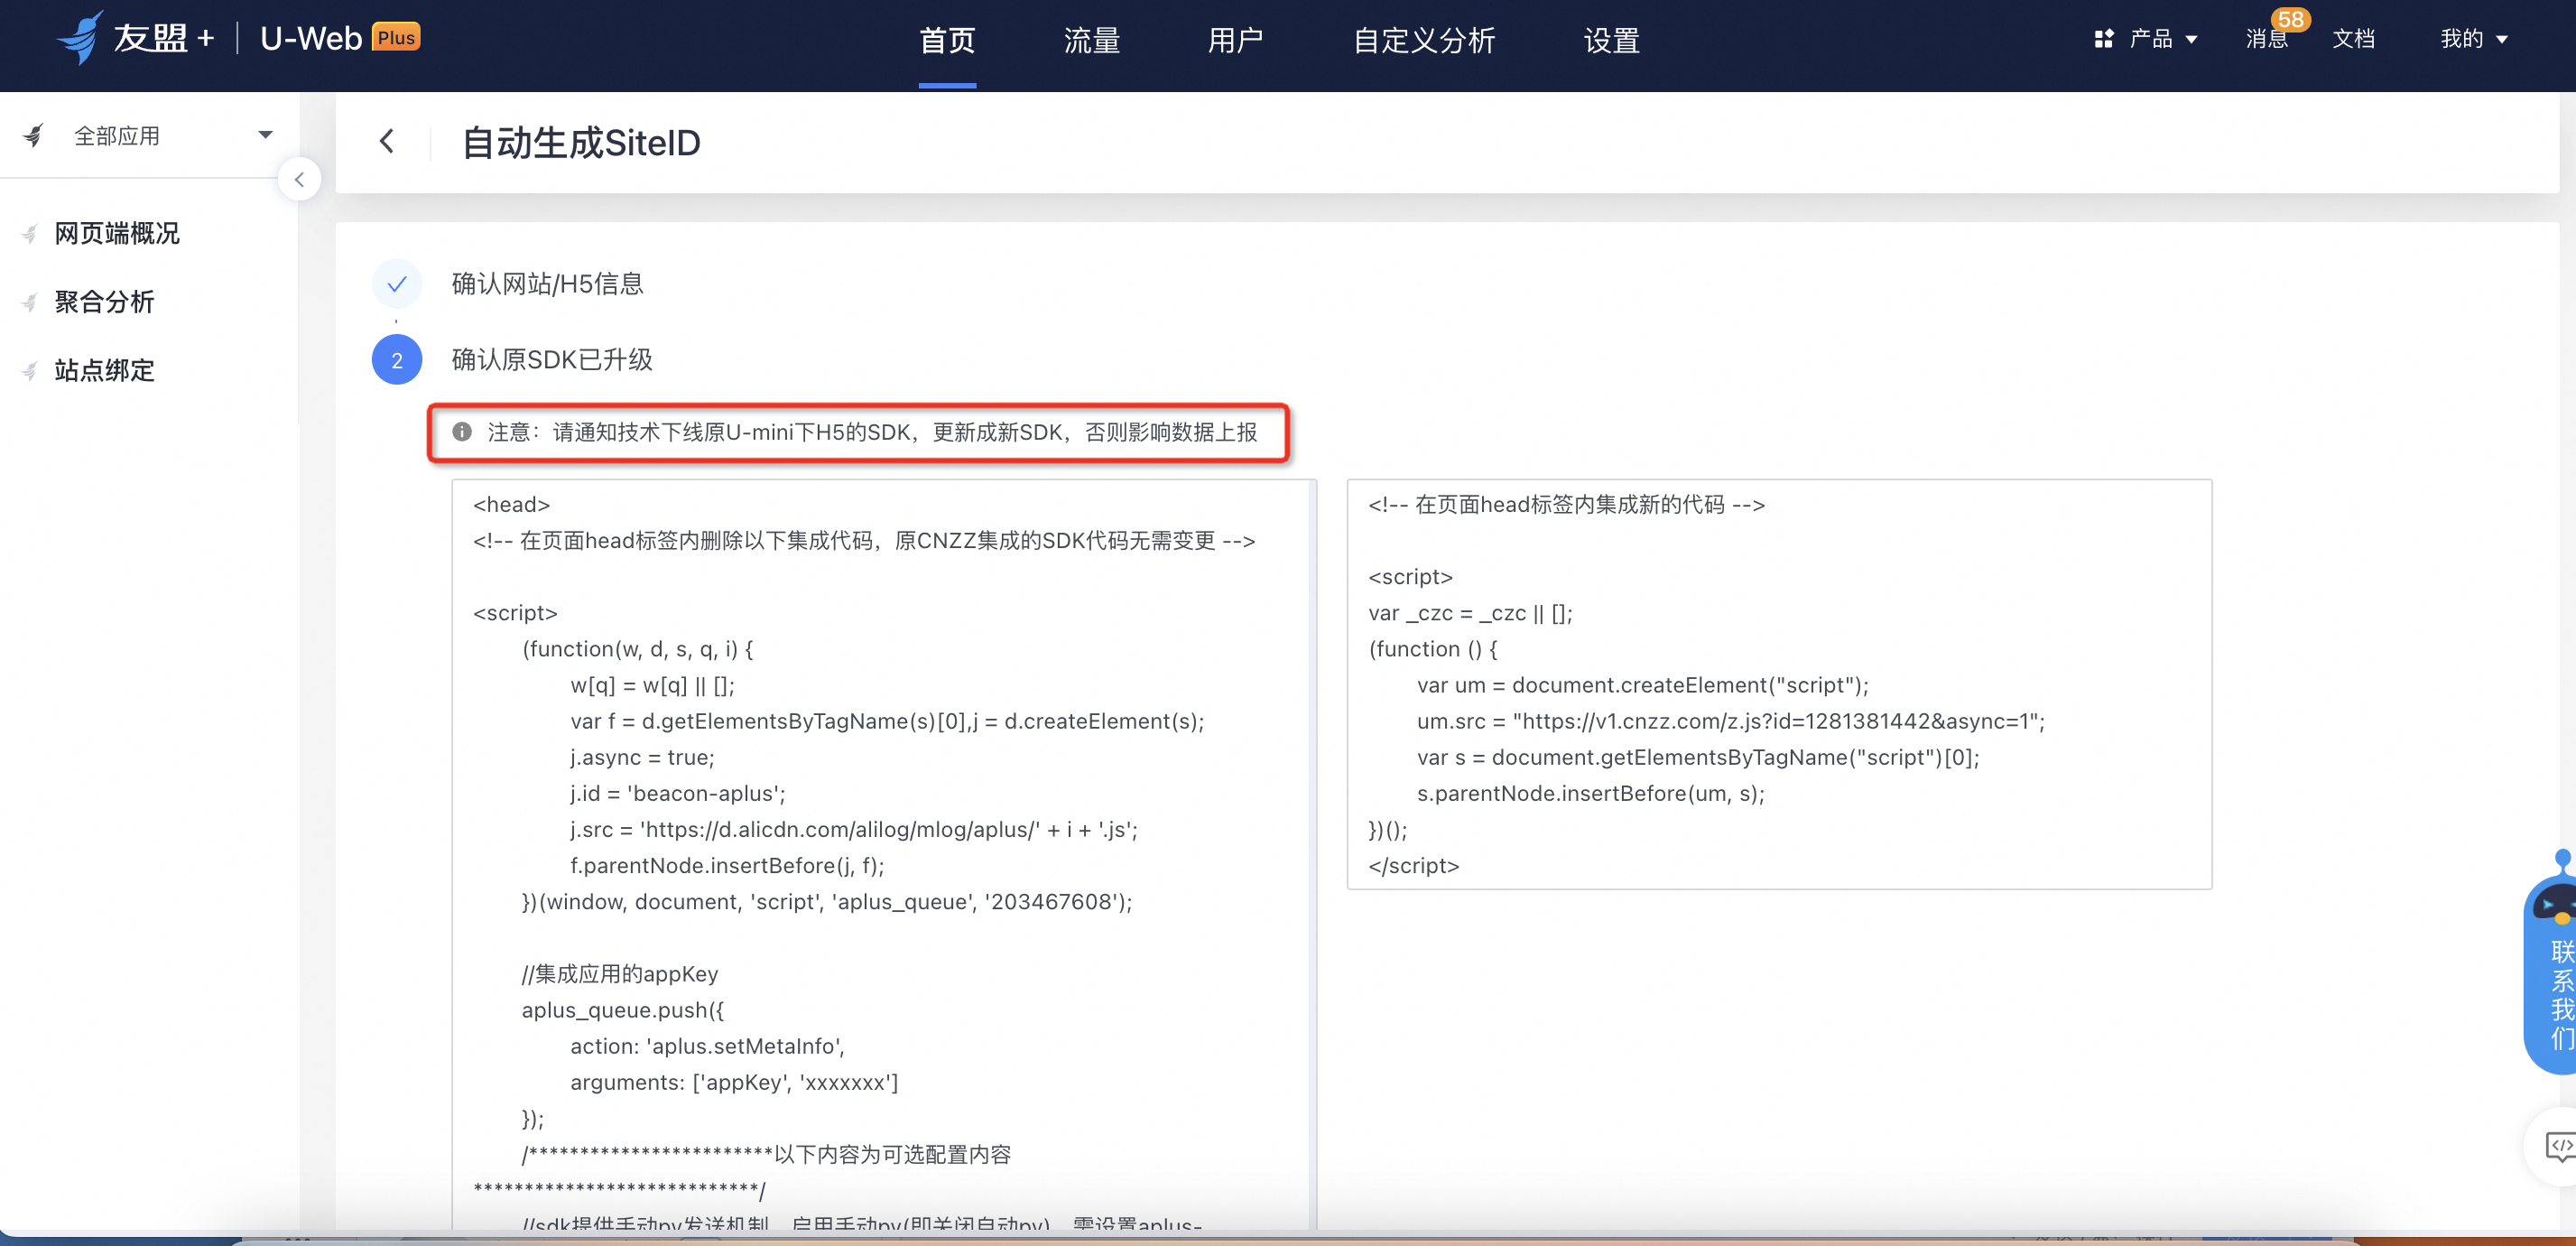Image resolution: width=2576 pixels, height=1246 pixels.
Task: Click the <head> tag line
Action: (x=512, y=505)
